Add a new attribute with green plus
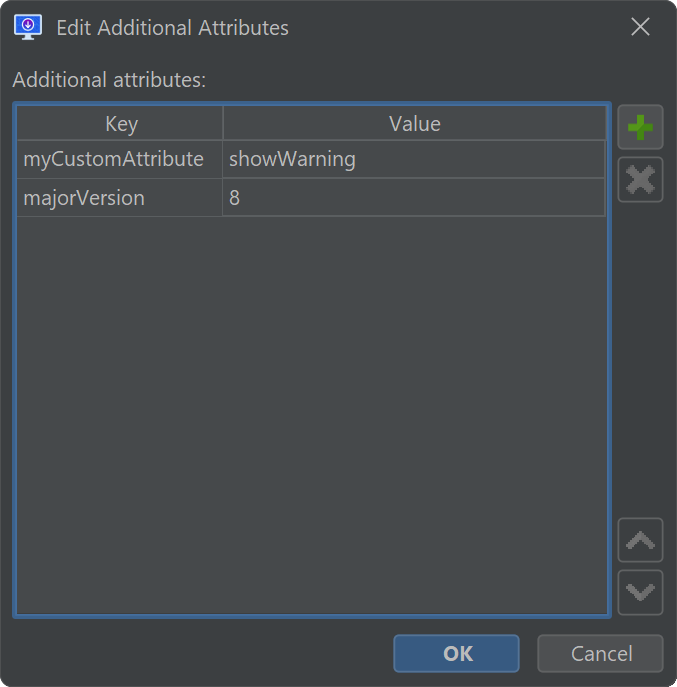 [x=640, y=127]
